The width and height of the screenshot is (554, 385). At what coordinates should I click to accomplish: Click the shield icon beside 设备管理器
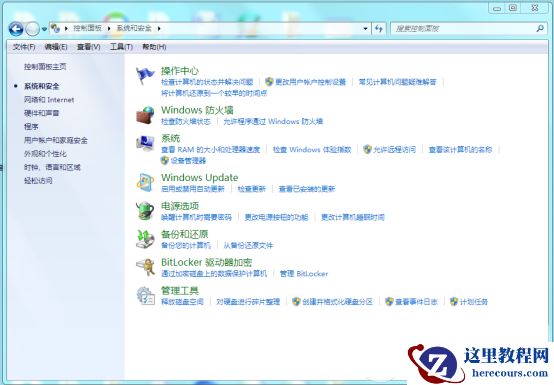click(x=165, y=161)
